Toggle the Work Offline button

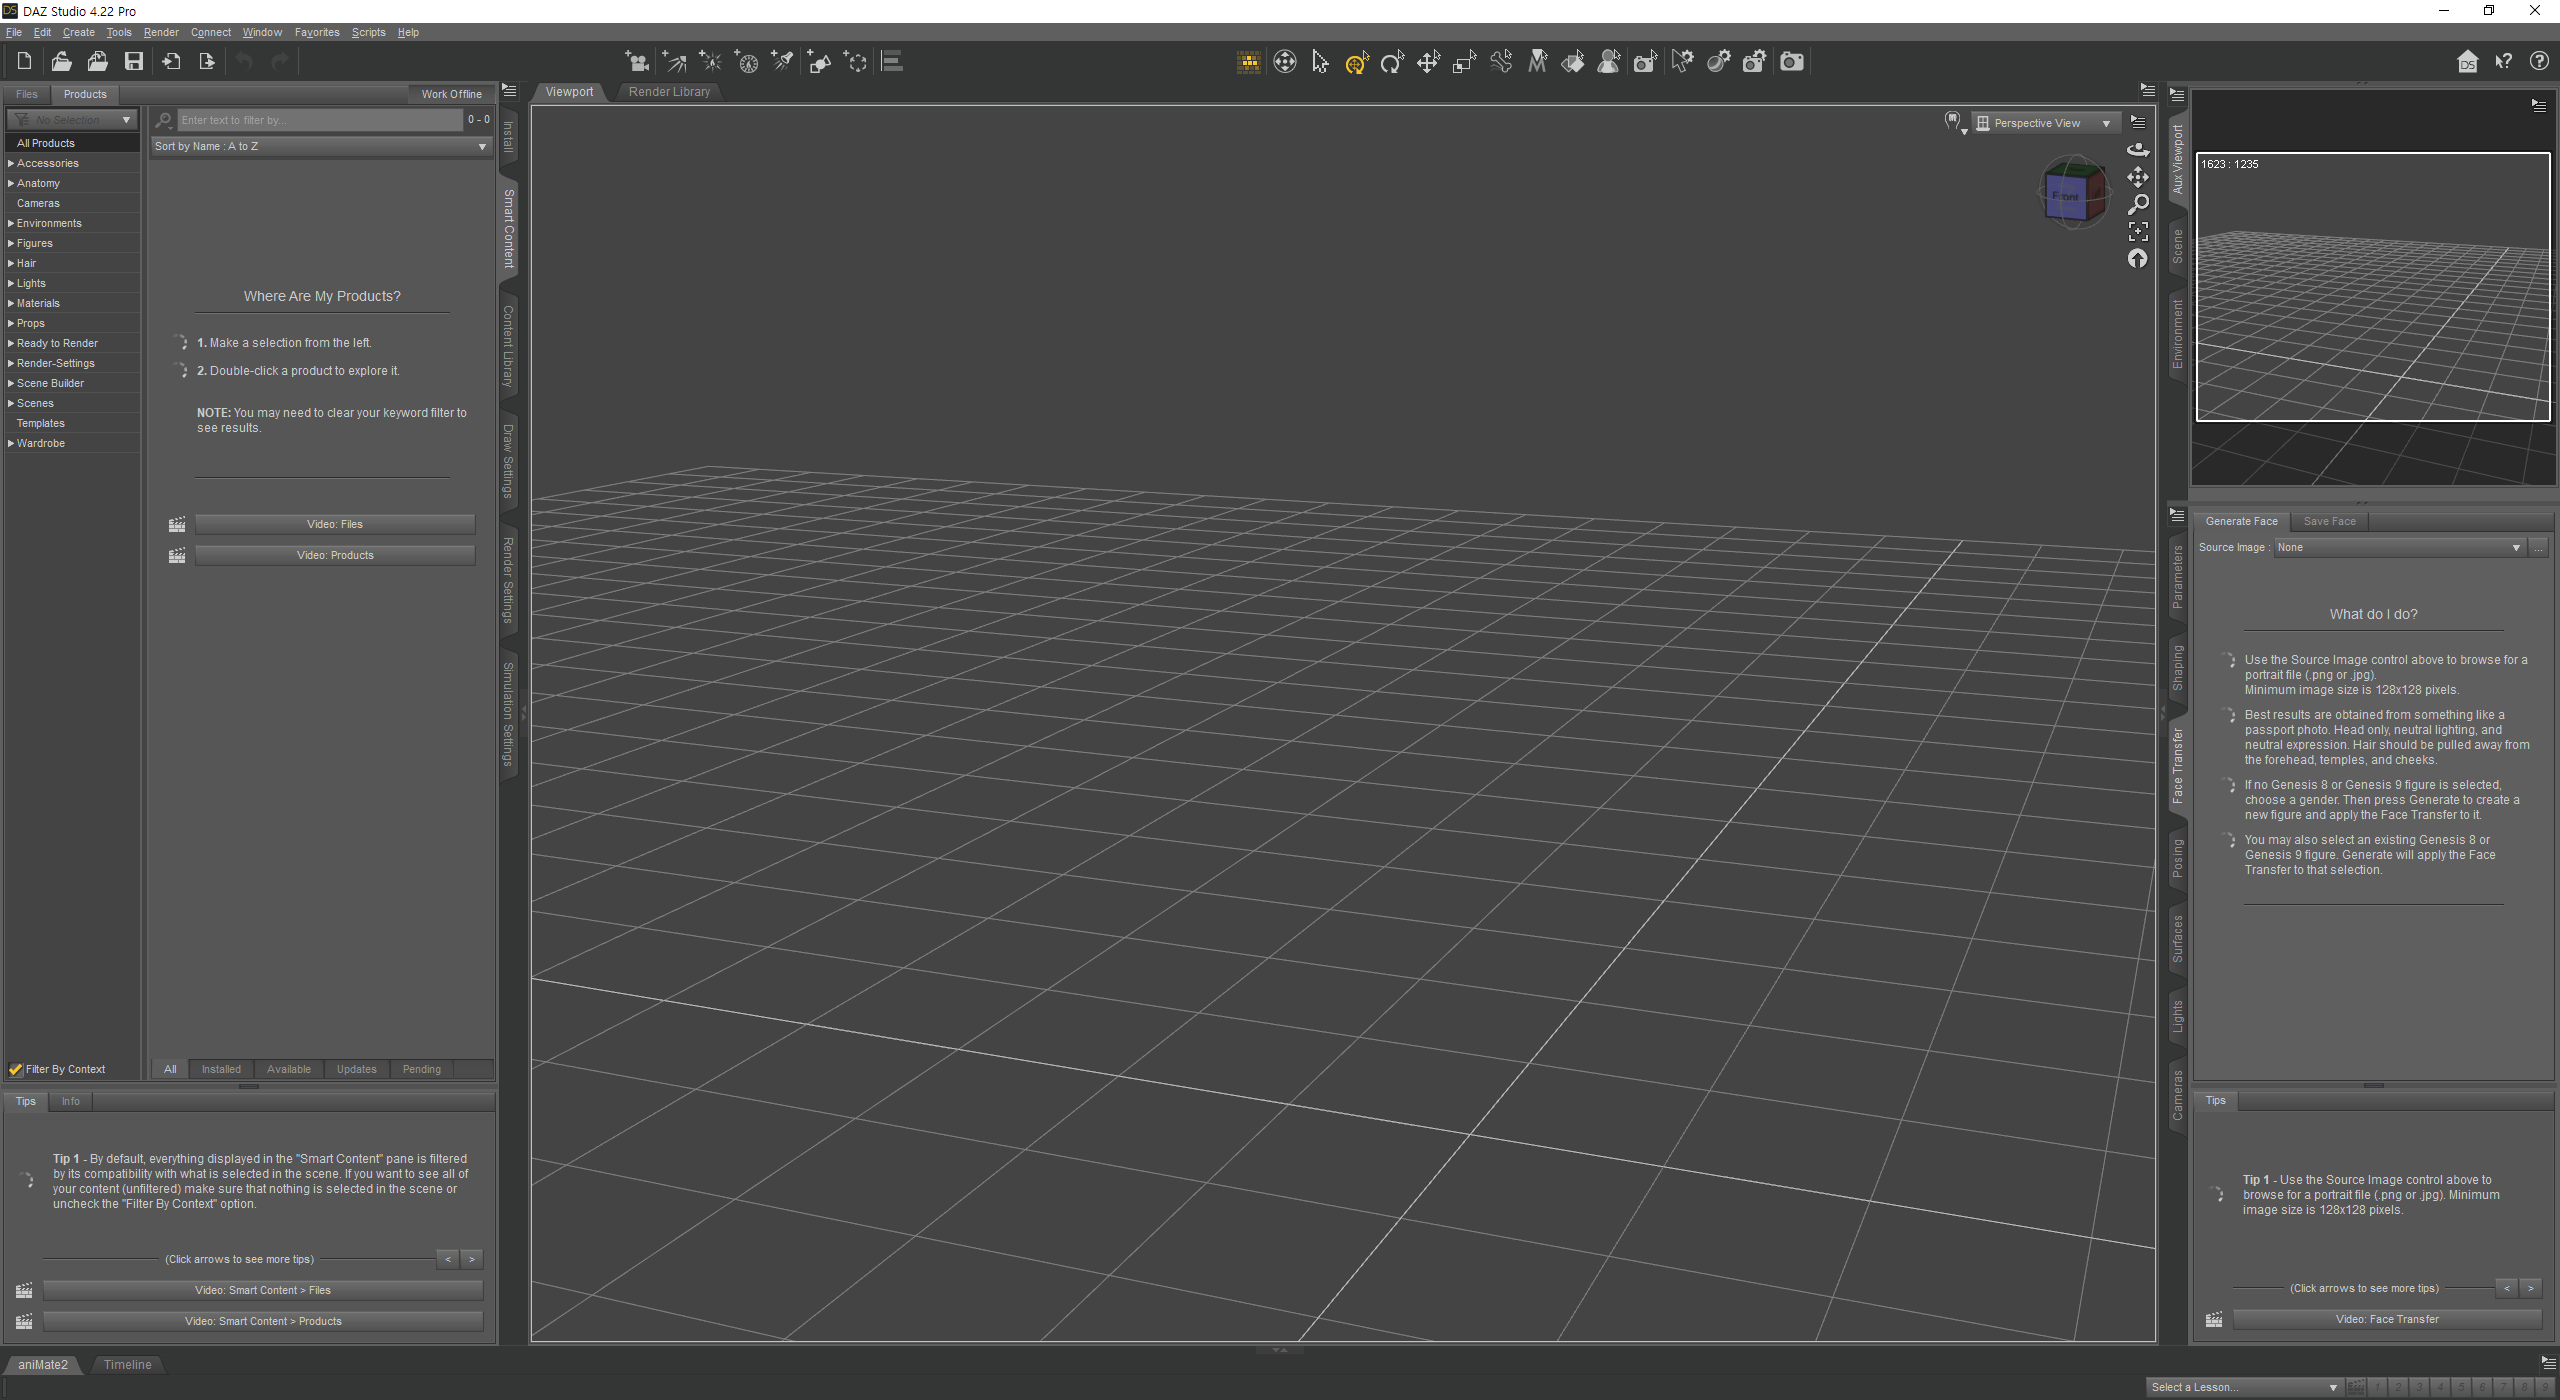tap(452, 94)
